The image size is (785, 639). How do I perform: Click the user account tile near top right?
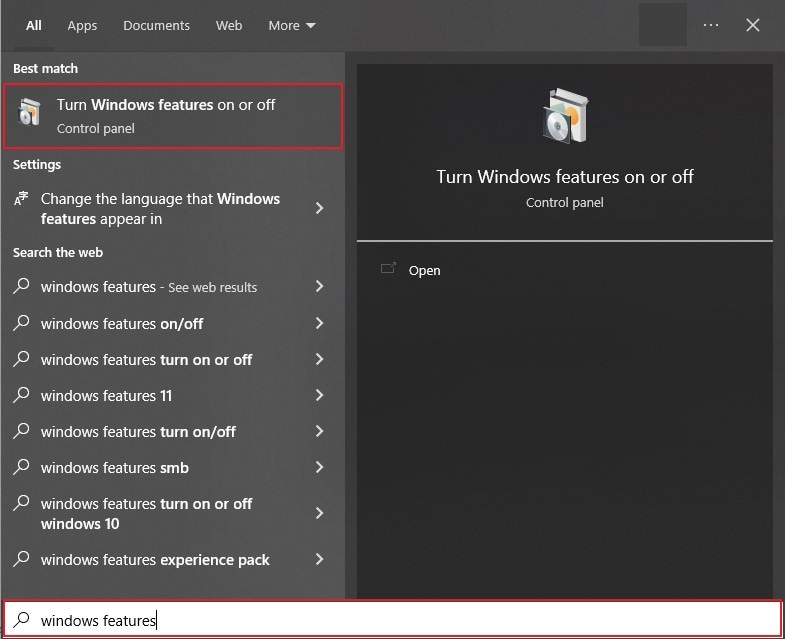click(x=662, y=25)
